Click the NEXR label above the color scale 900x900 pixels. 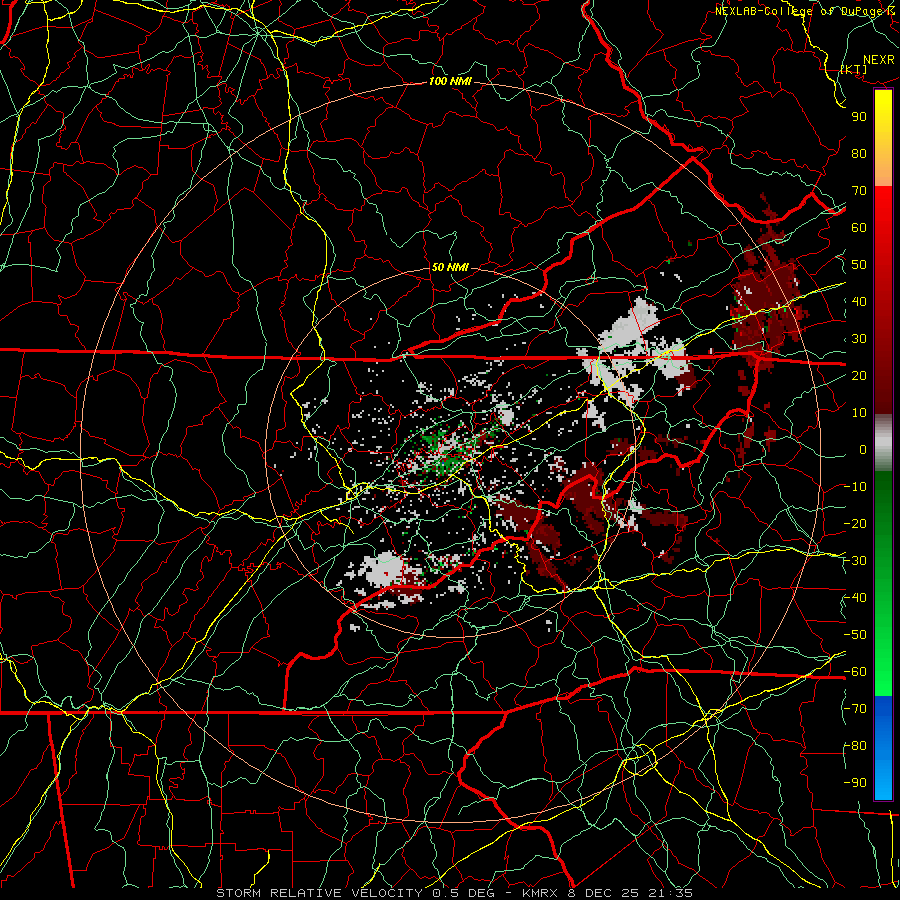click(x=879, y=60)
